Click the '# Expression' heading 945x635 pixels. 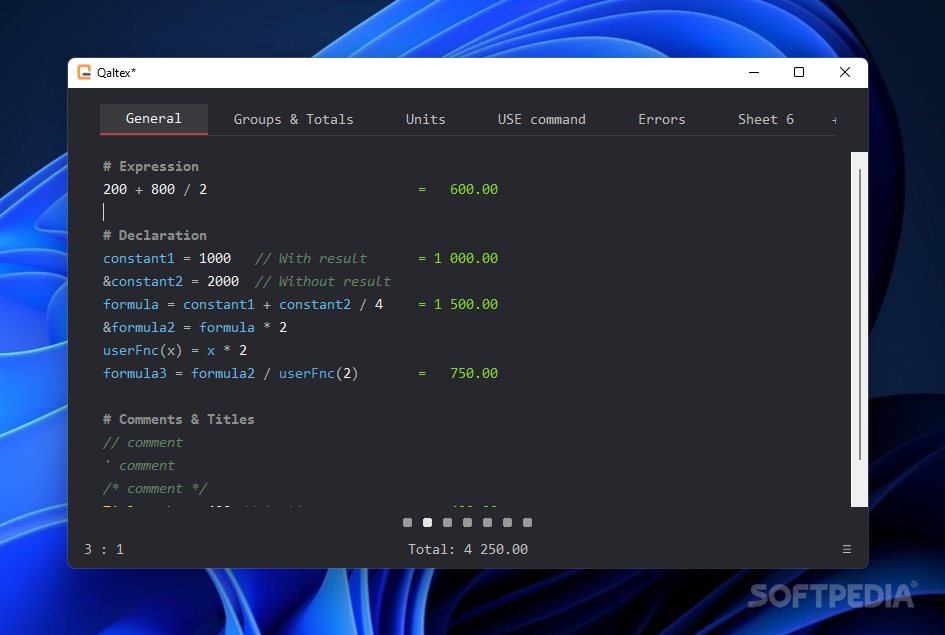pos(151,166)
